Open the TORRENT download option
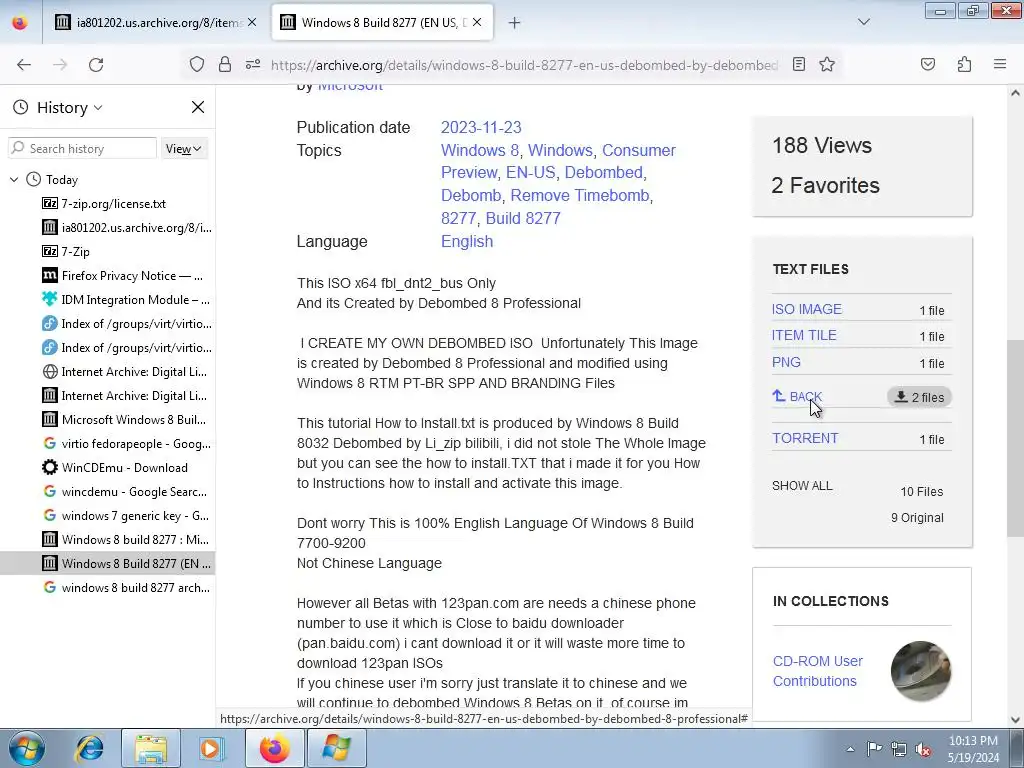Image resolution: width=1024 pixels, height=768 pixels. (805, 438)
